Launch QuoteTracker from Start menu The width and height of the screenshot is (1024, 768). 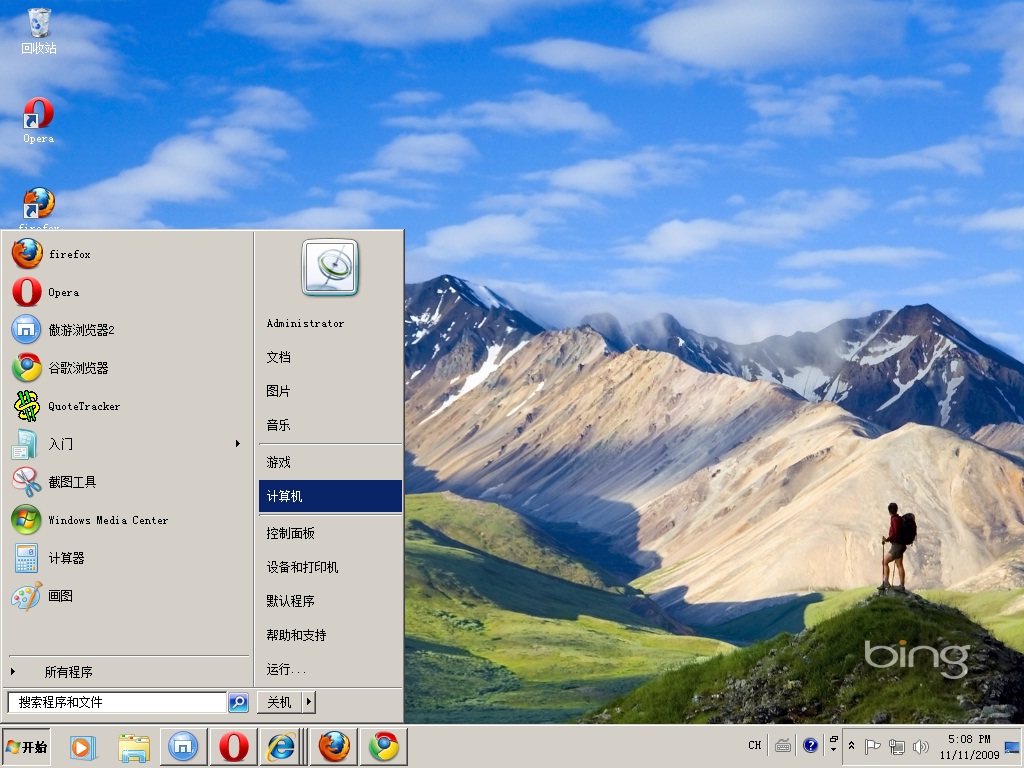pos(127,406)
